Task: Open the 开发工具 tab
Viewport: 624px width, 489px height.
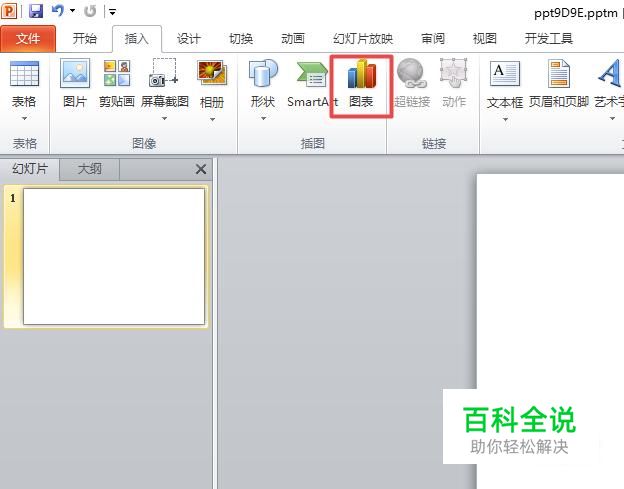Action: [549, 39]
